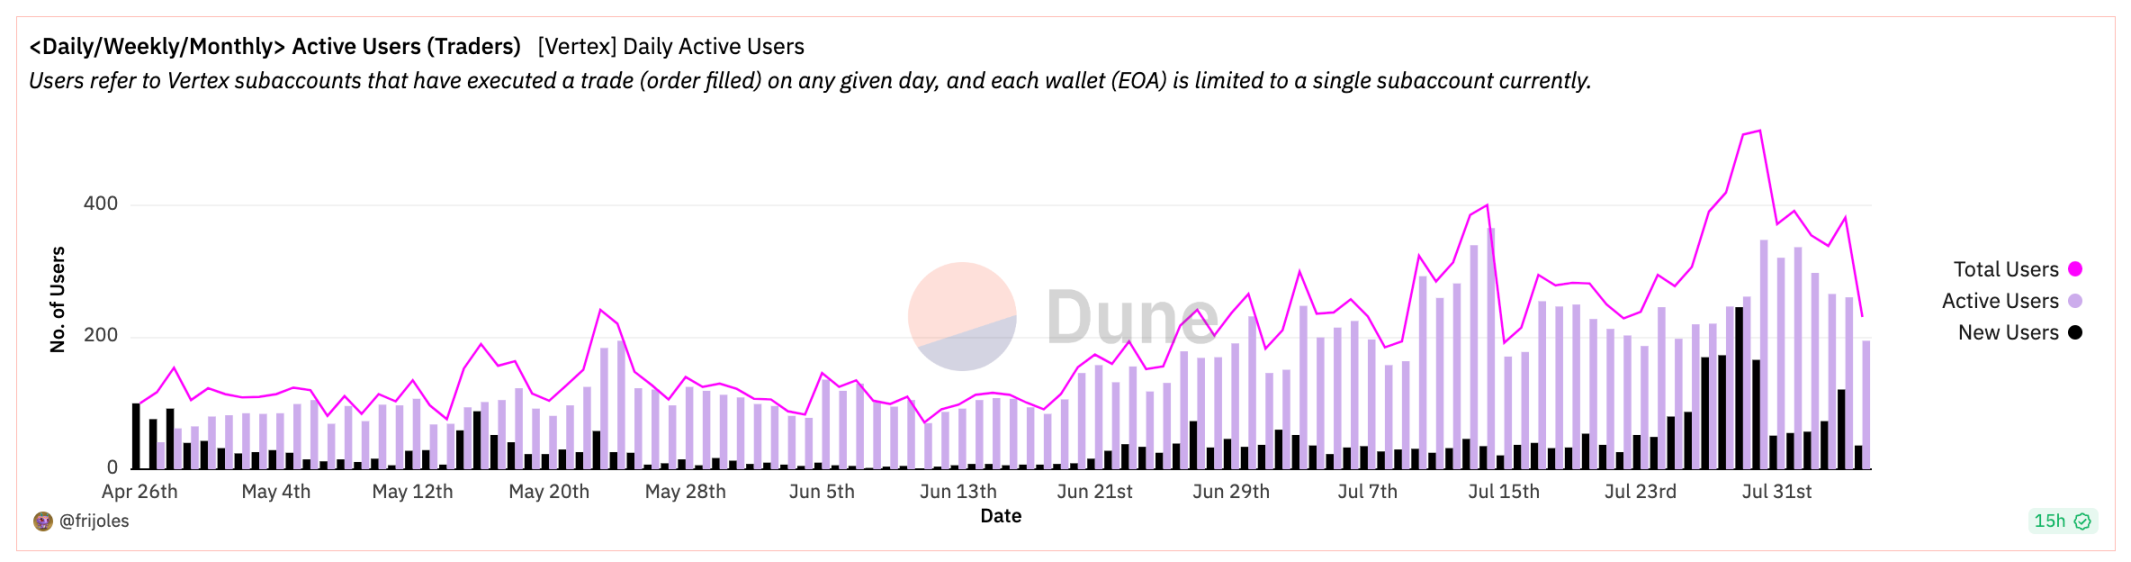The image size is (2131, 562).
Task: Click the green checkmark refresh icon
Action: (2083, 521)
